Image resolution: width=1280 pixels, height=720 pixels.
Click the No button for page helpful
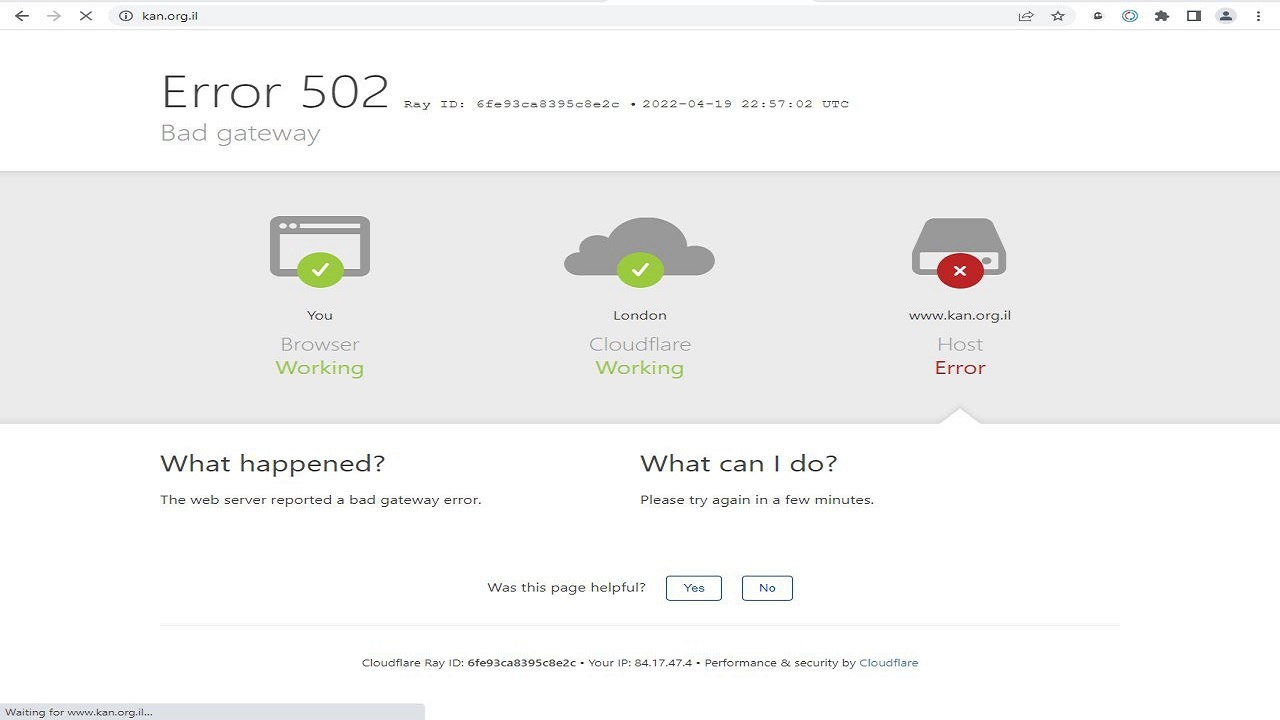click(x=767, y=588)
